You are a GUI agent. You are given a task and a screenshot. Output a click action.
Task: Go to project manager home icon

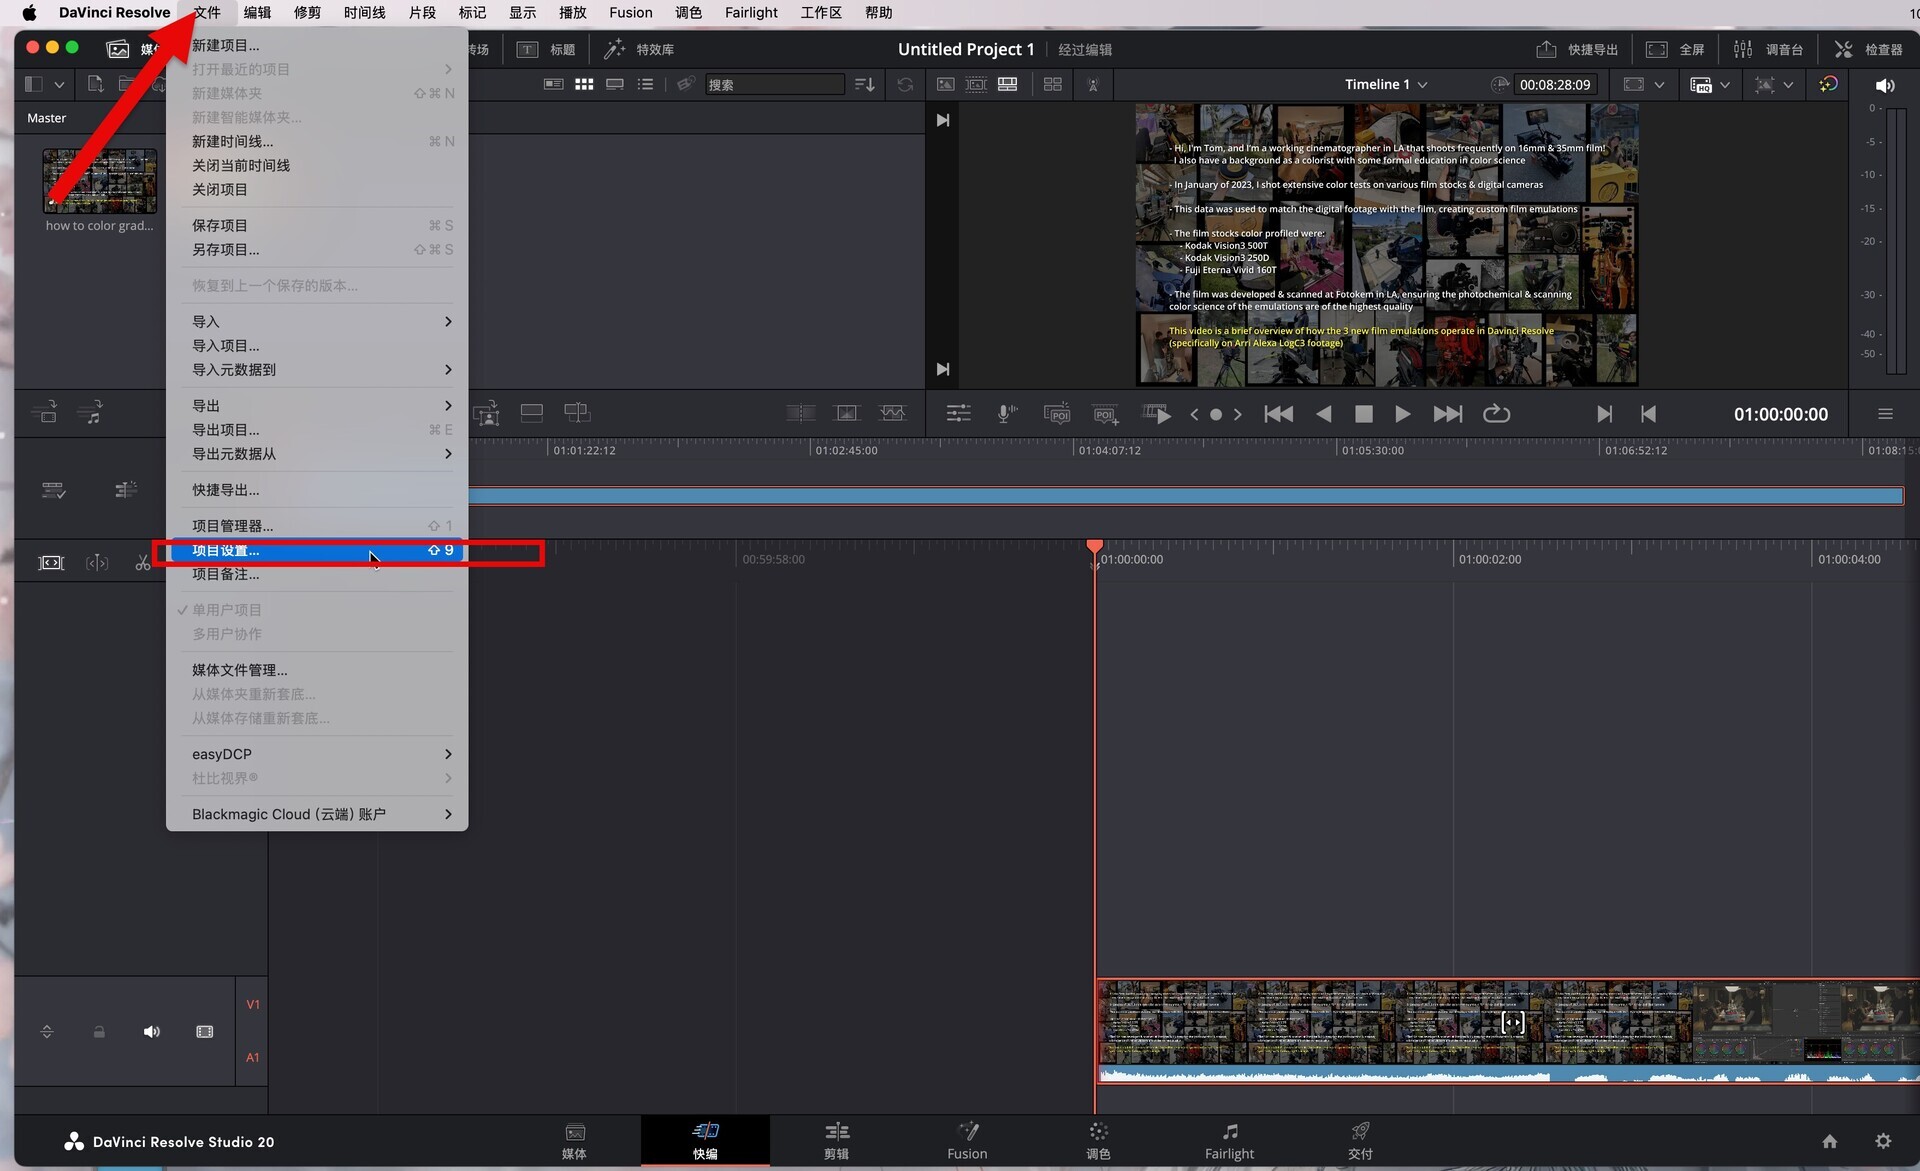[1829, 1141]
